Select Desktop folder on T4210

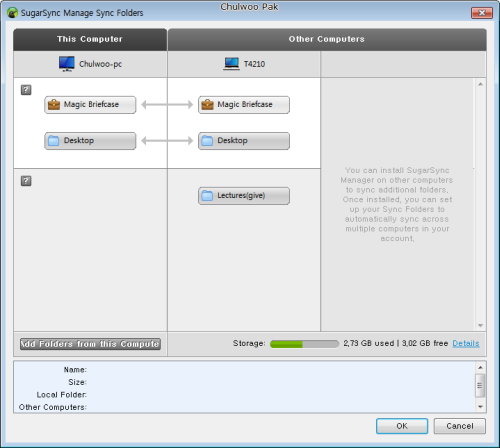(244, 141)
